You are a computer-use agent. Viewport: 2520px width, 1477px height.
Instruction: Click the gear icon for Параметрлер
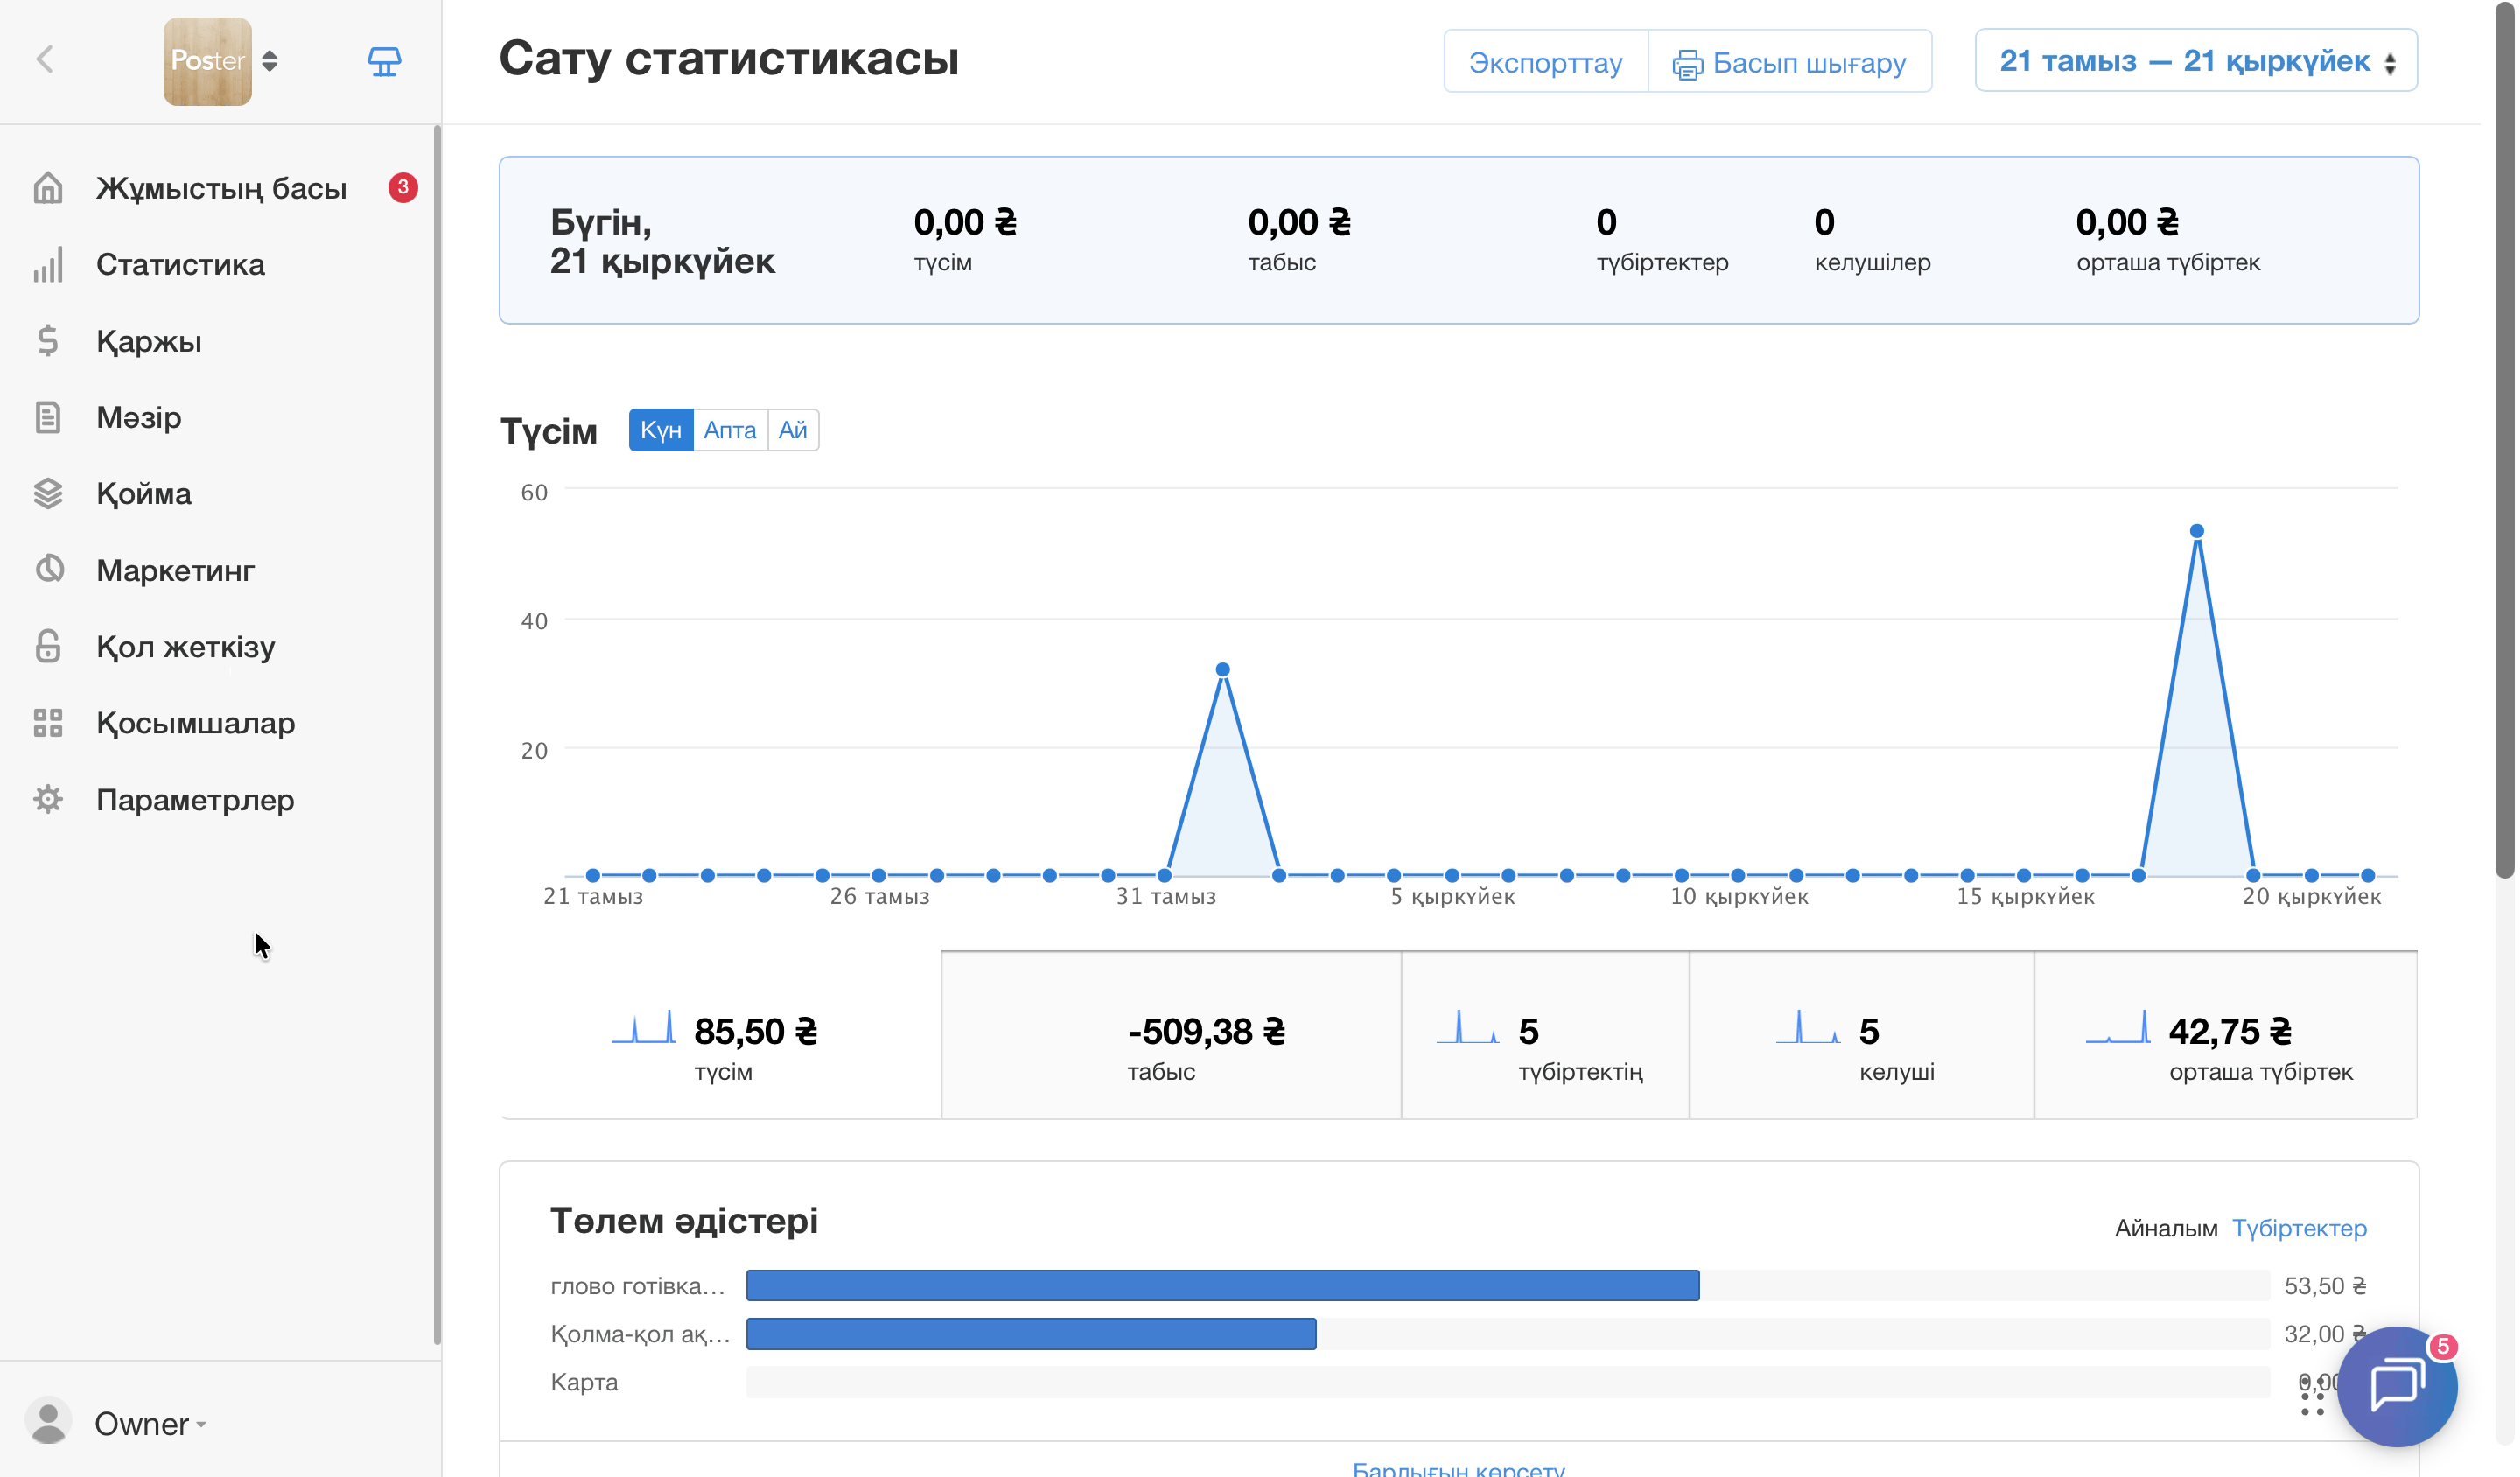(48, 799)
